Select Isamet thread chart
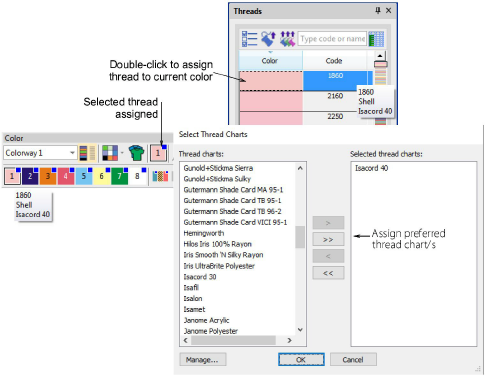Screen dimensions: 485x388 194,309
